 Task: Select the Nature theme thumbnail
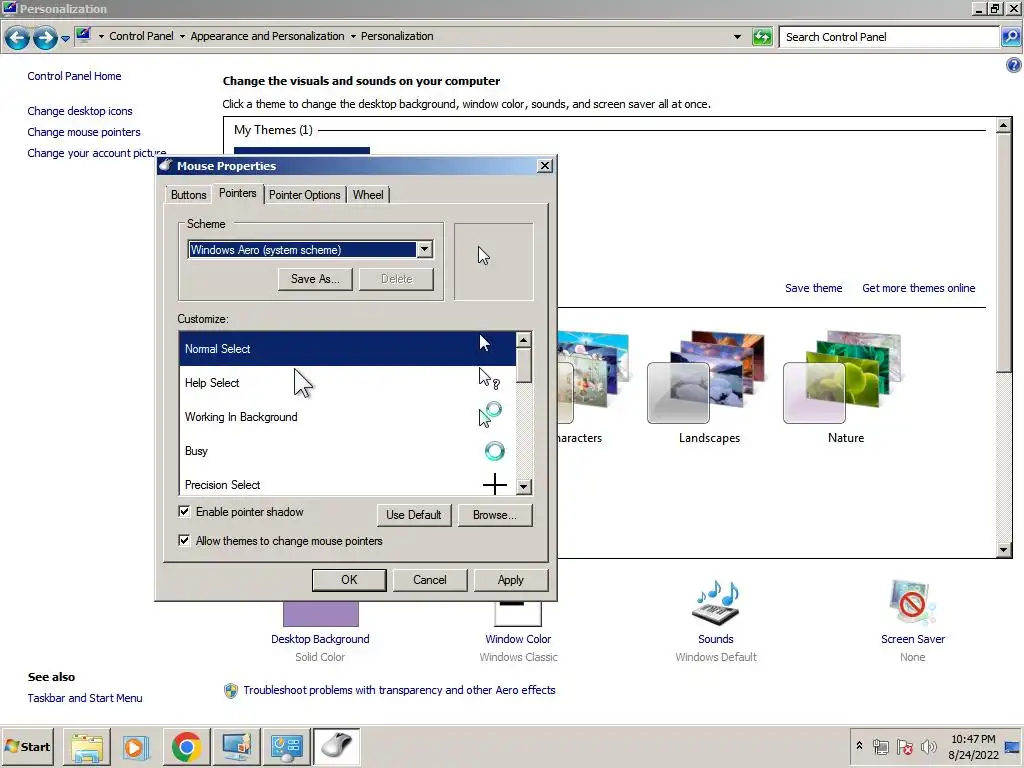point(844,379)
